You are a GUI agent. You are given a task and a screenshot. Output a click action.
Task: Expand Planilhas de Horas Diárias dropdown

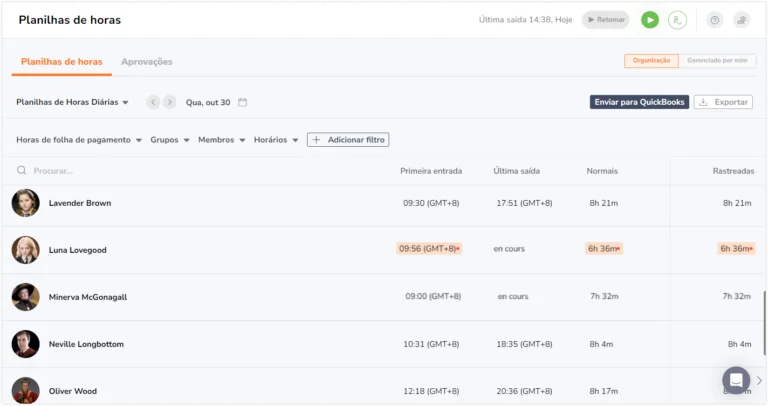pos(72,102)
